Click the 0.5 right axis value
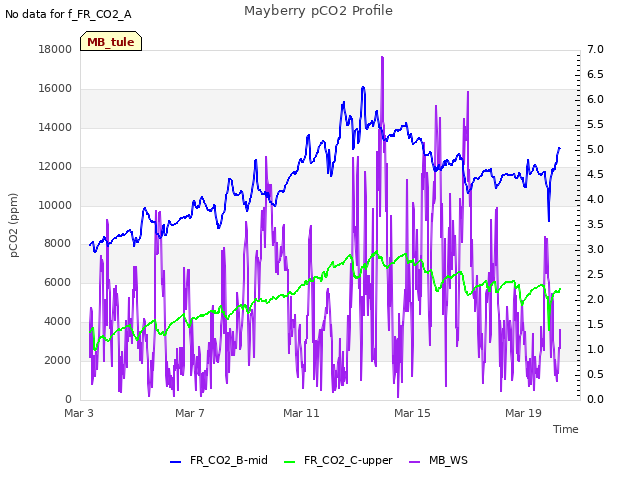The width and height of the screenshot is (640, 480). point(595,374)
